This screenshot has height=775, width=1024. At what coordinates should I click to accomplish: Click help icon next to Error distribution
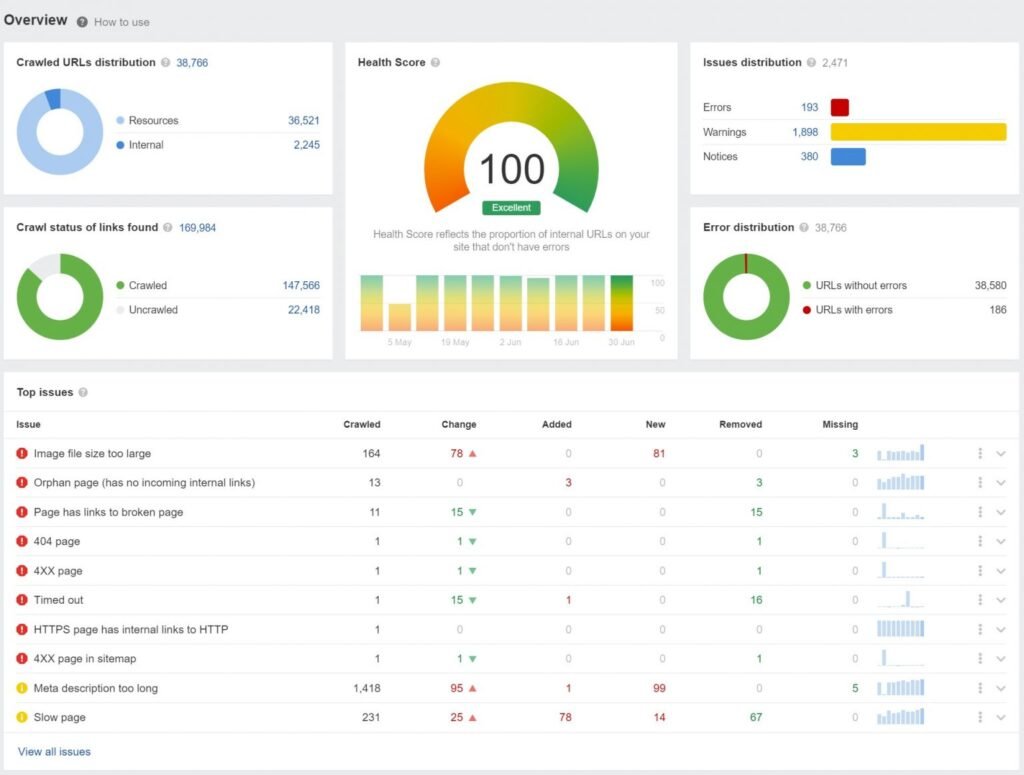coord(804,228)
